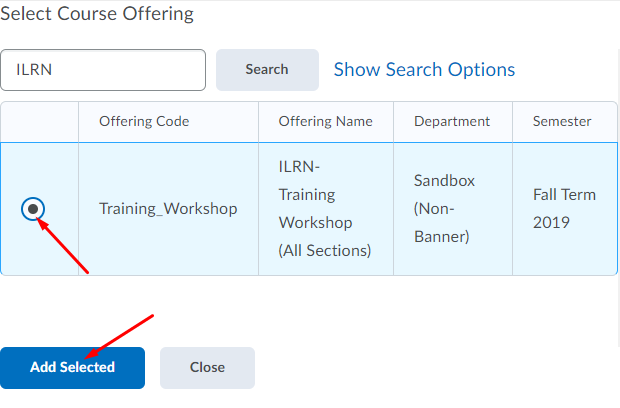Click the ILRN search text field
The image size is (620, 408).
(103, 70)
